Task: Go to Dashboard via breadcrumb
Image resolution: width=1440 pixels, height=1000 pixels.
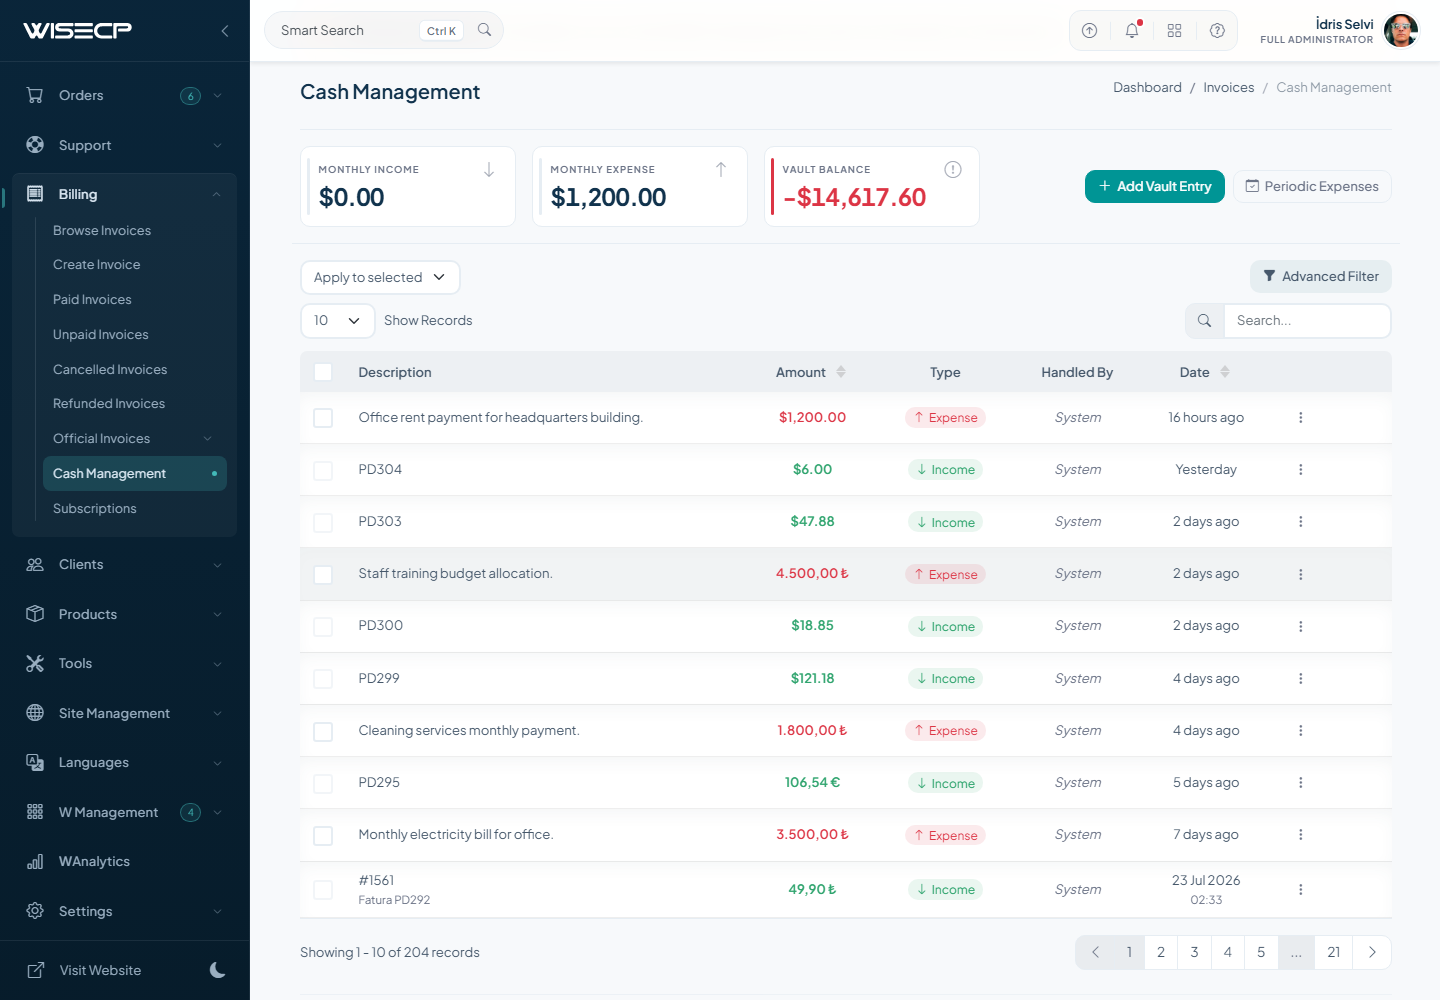Action: [x=1148, y=88]
